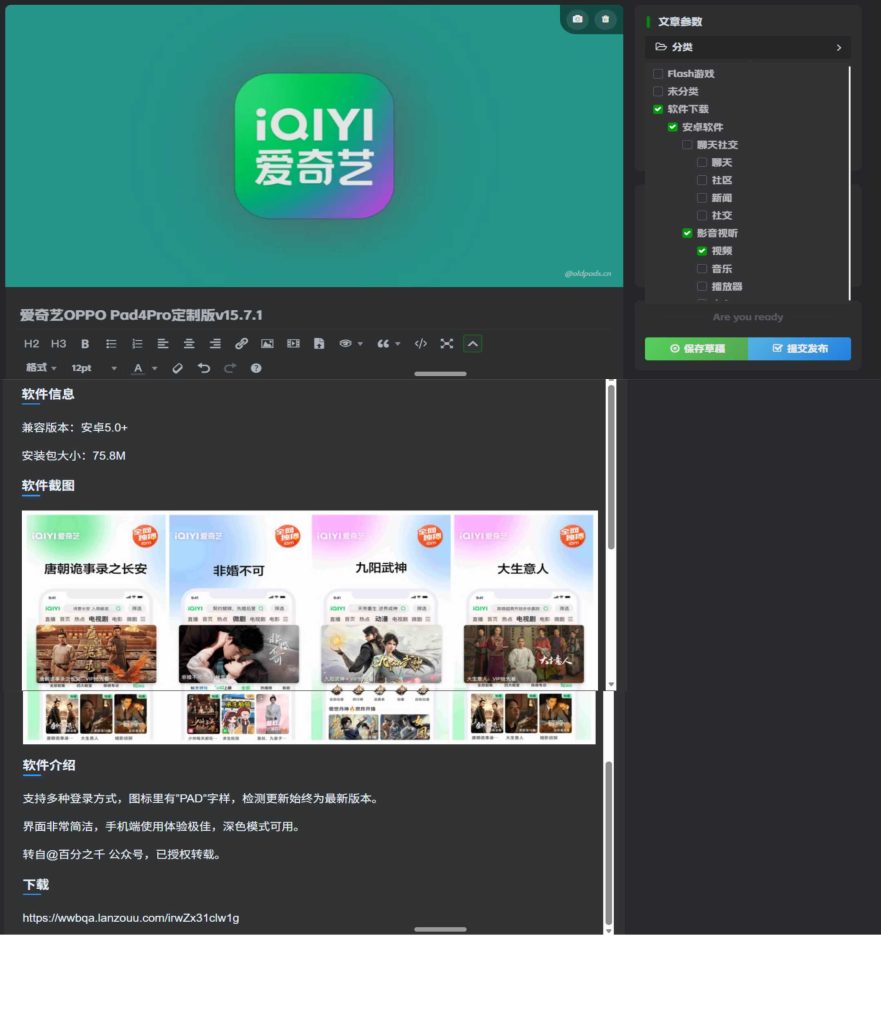Open the editor help icon
Screen dimensions: 881x1024
click(256, 368)
